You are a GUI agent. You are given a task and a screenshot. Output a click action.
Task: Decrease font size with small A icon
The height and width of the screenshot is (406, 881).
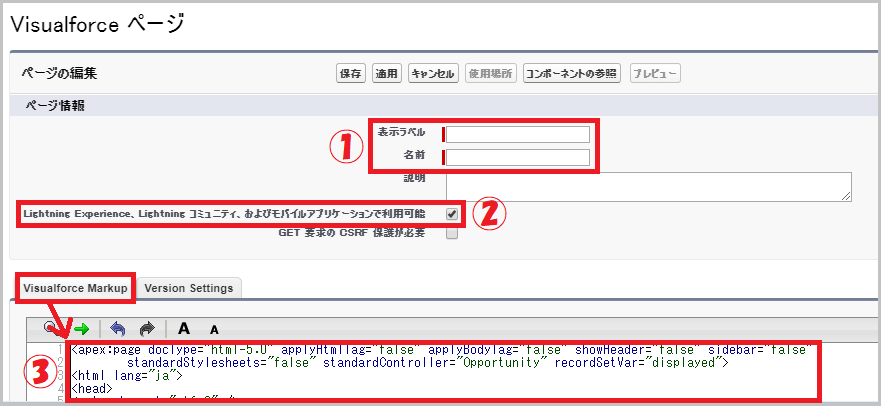point(213,328)
